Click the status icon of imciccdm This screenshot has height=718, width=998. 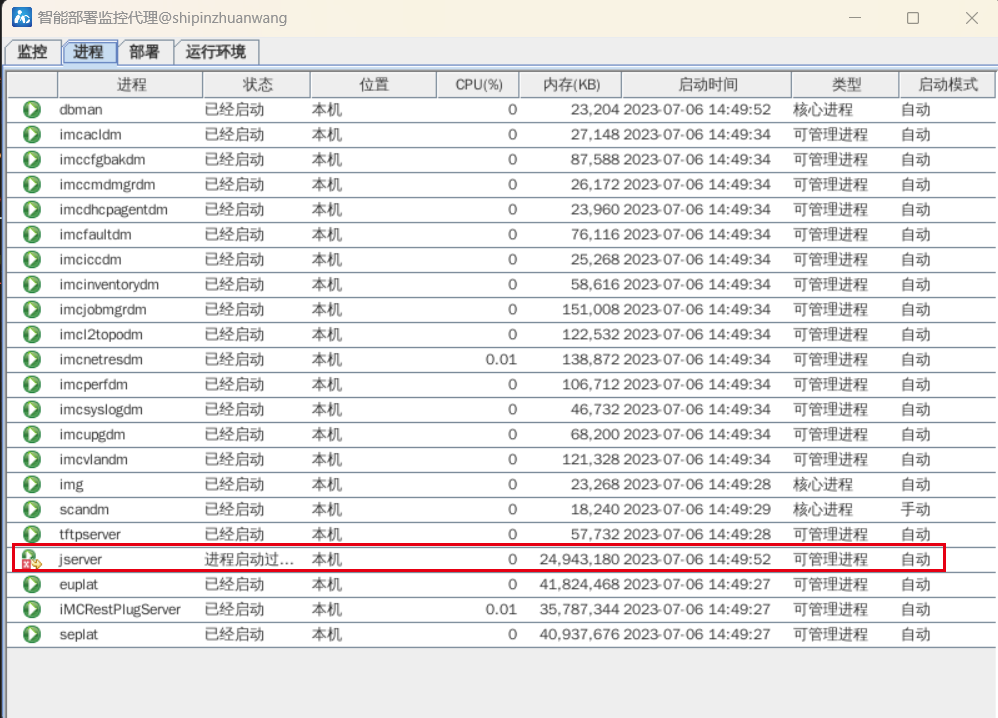tap(32, 259)
